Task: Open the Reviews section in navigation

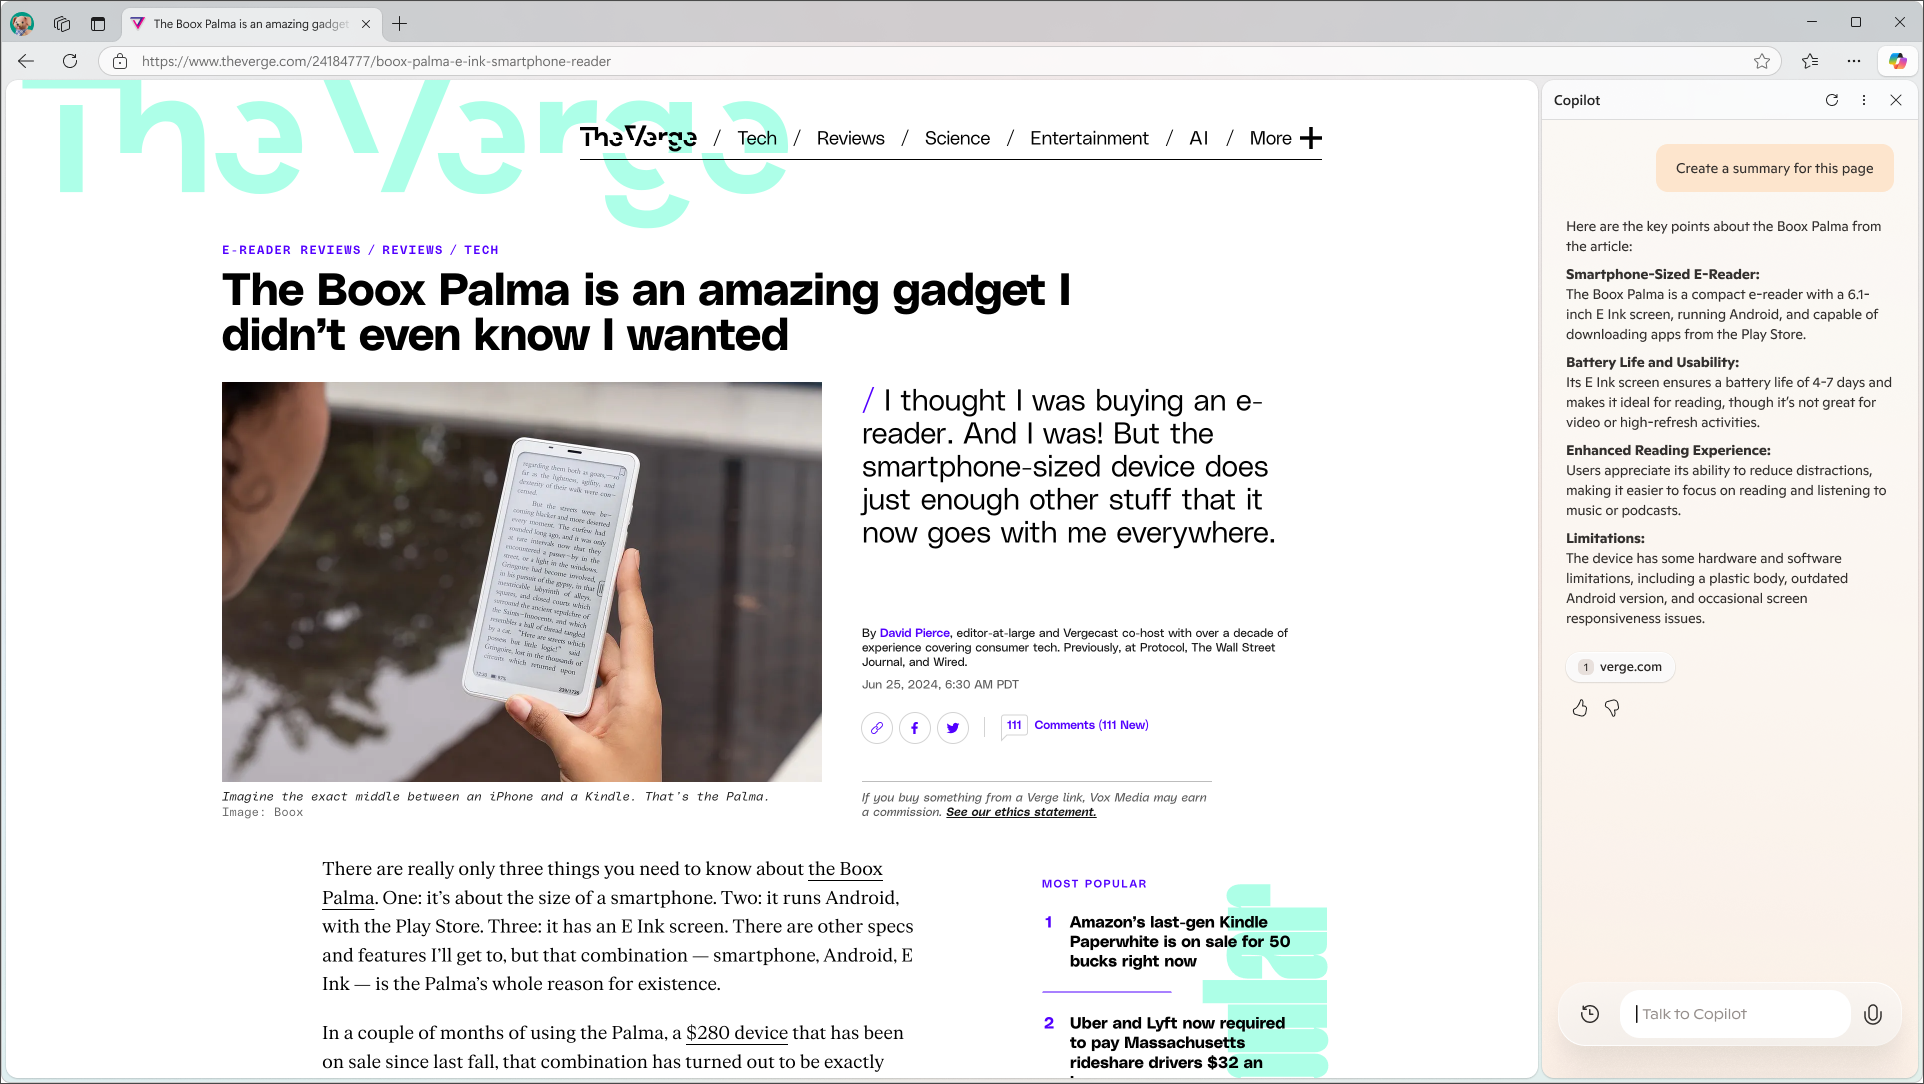Action: click(x=851, y=136)
